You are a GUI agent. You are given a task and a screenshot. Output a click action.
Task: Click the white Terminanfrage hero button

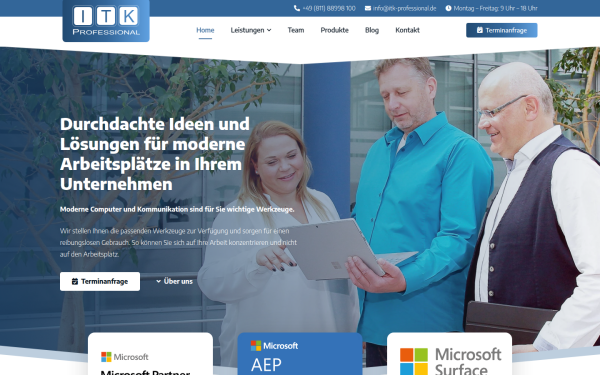[x=100, y=282]
